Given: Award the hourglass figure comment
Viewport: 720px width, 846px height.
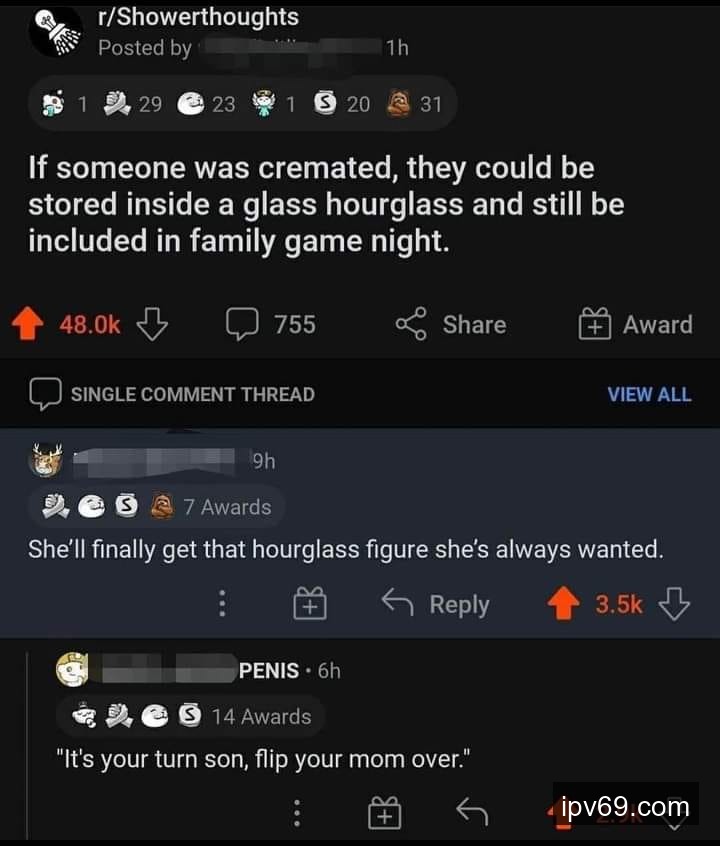Looking at the screenshot, I should (x=309, y=604).
